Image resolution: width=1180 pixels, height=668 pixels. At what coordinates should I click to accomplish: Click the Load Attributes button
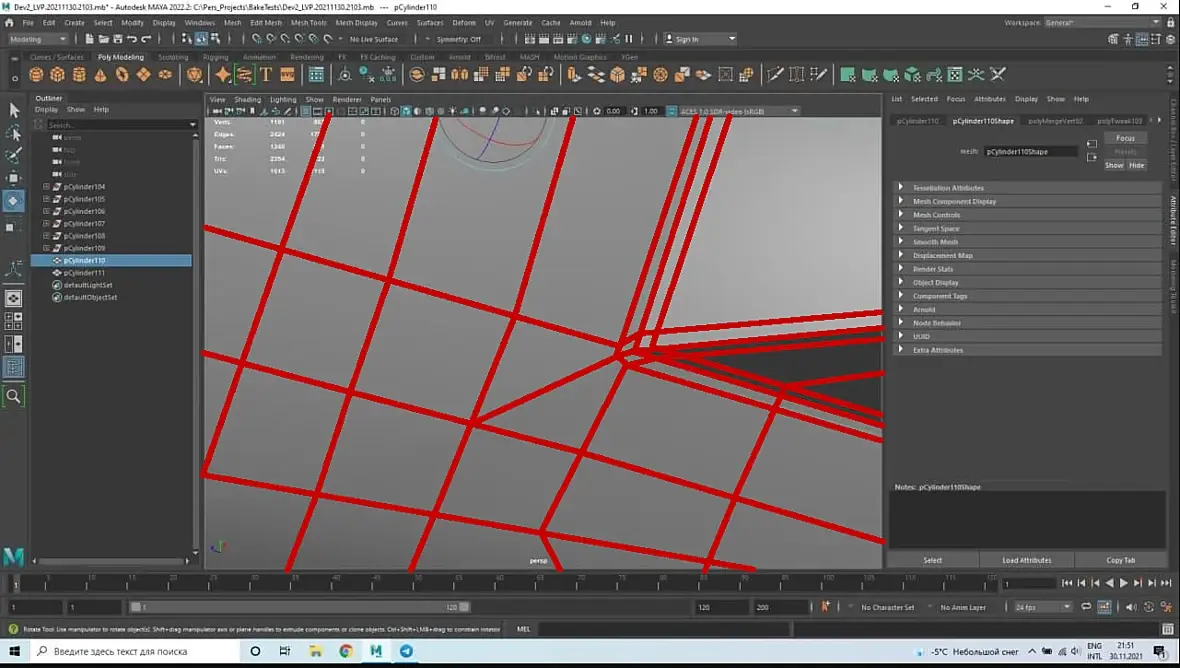[1026, 560]
